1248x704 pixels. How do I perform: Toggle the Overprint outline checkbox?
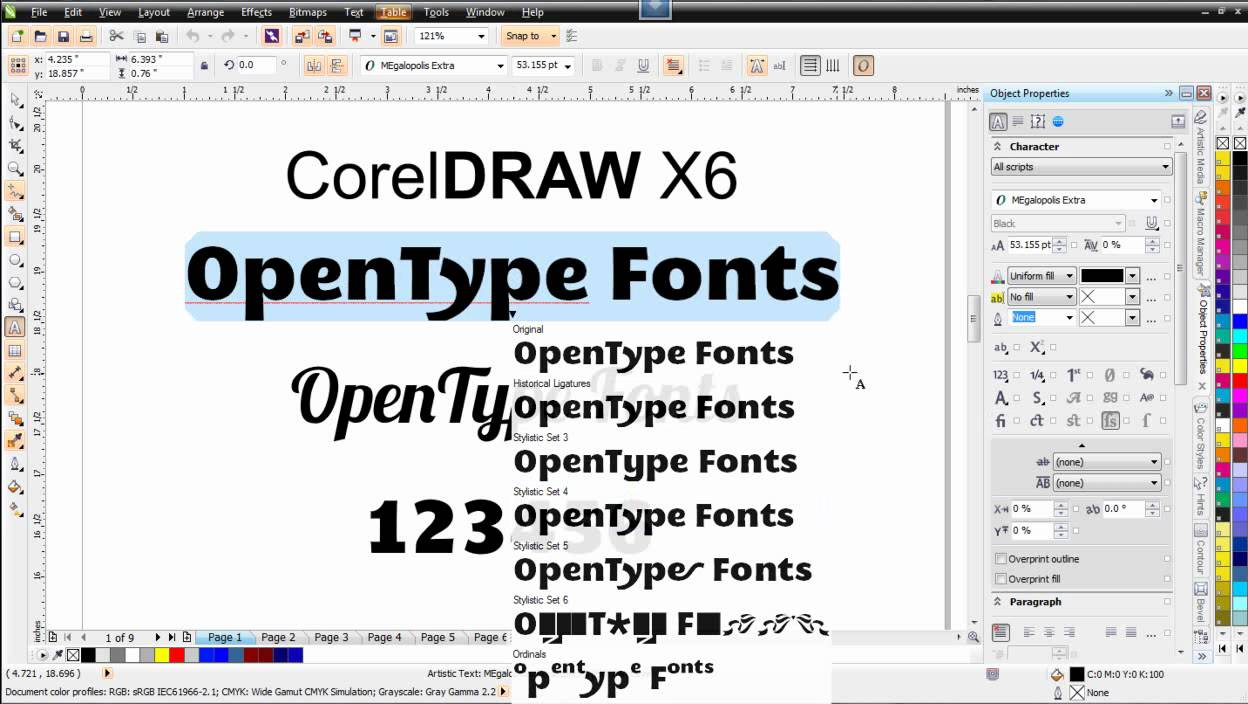tap(1001, 559)
